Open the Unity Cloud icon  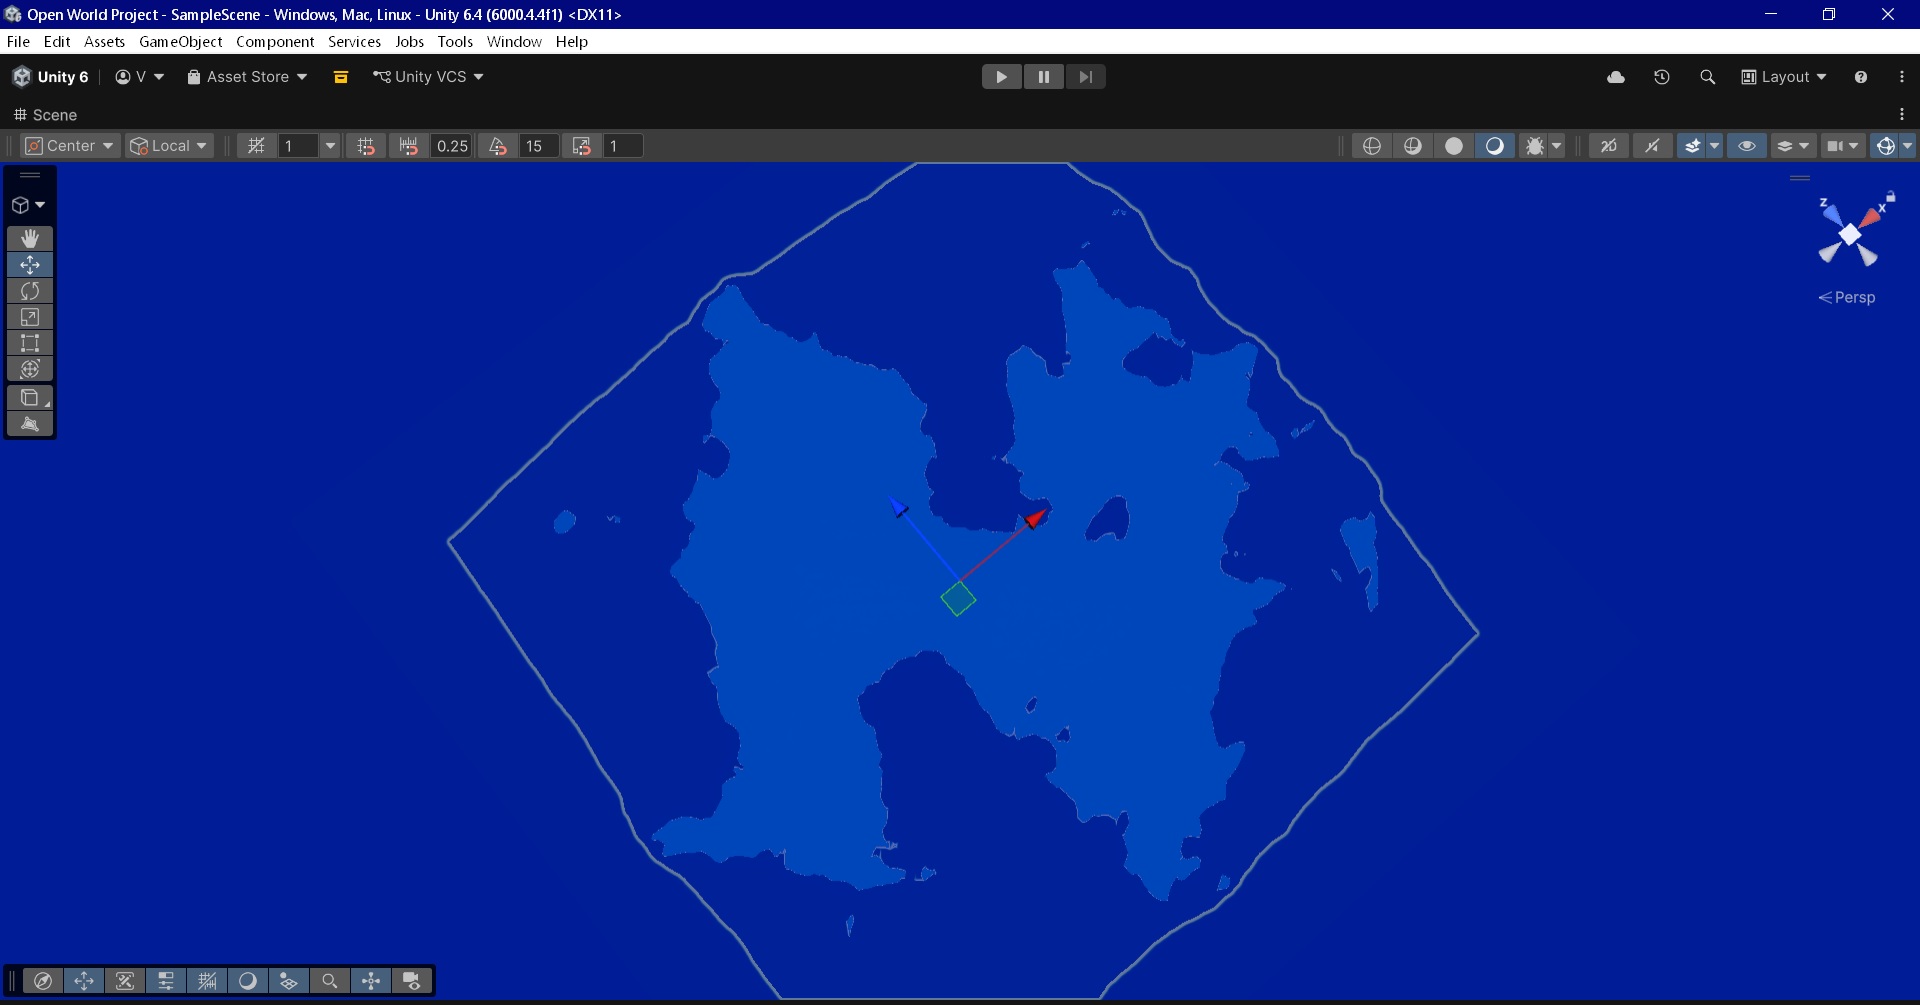click(x=1616, y=77)
